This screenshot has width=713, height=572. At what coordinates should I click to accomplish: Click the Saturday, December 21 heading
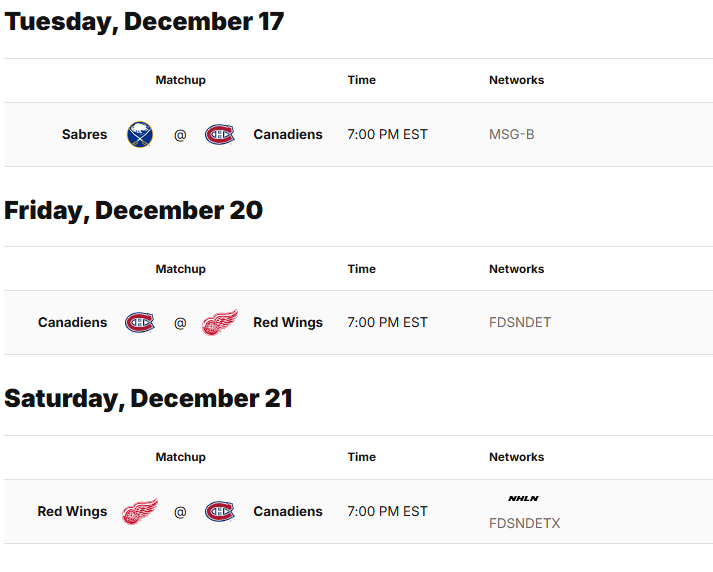pyautogui.click(x=148, y=399)
